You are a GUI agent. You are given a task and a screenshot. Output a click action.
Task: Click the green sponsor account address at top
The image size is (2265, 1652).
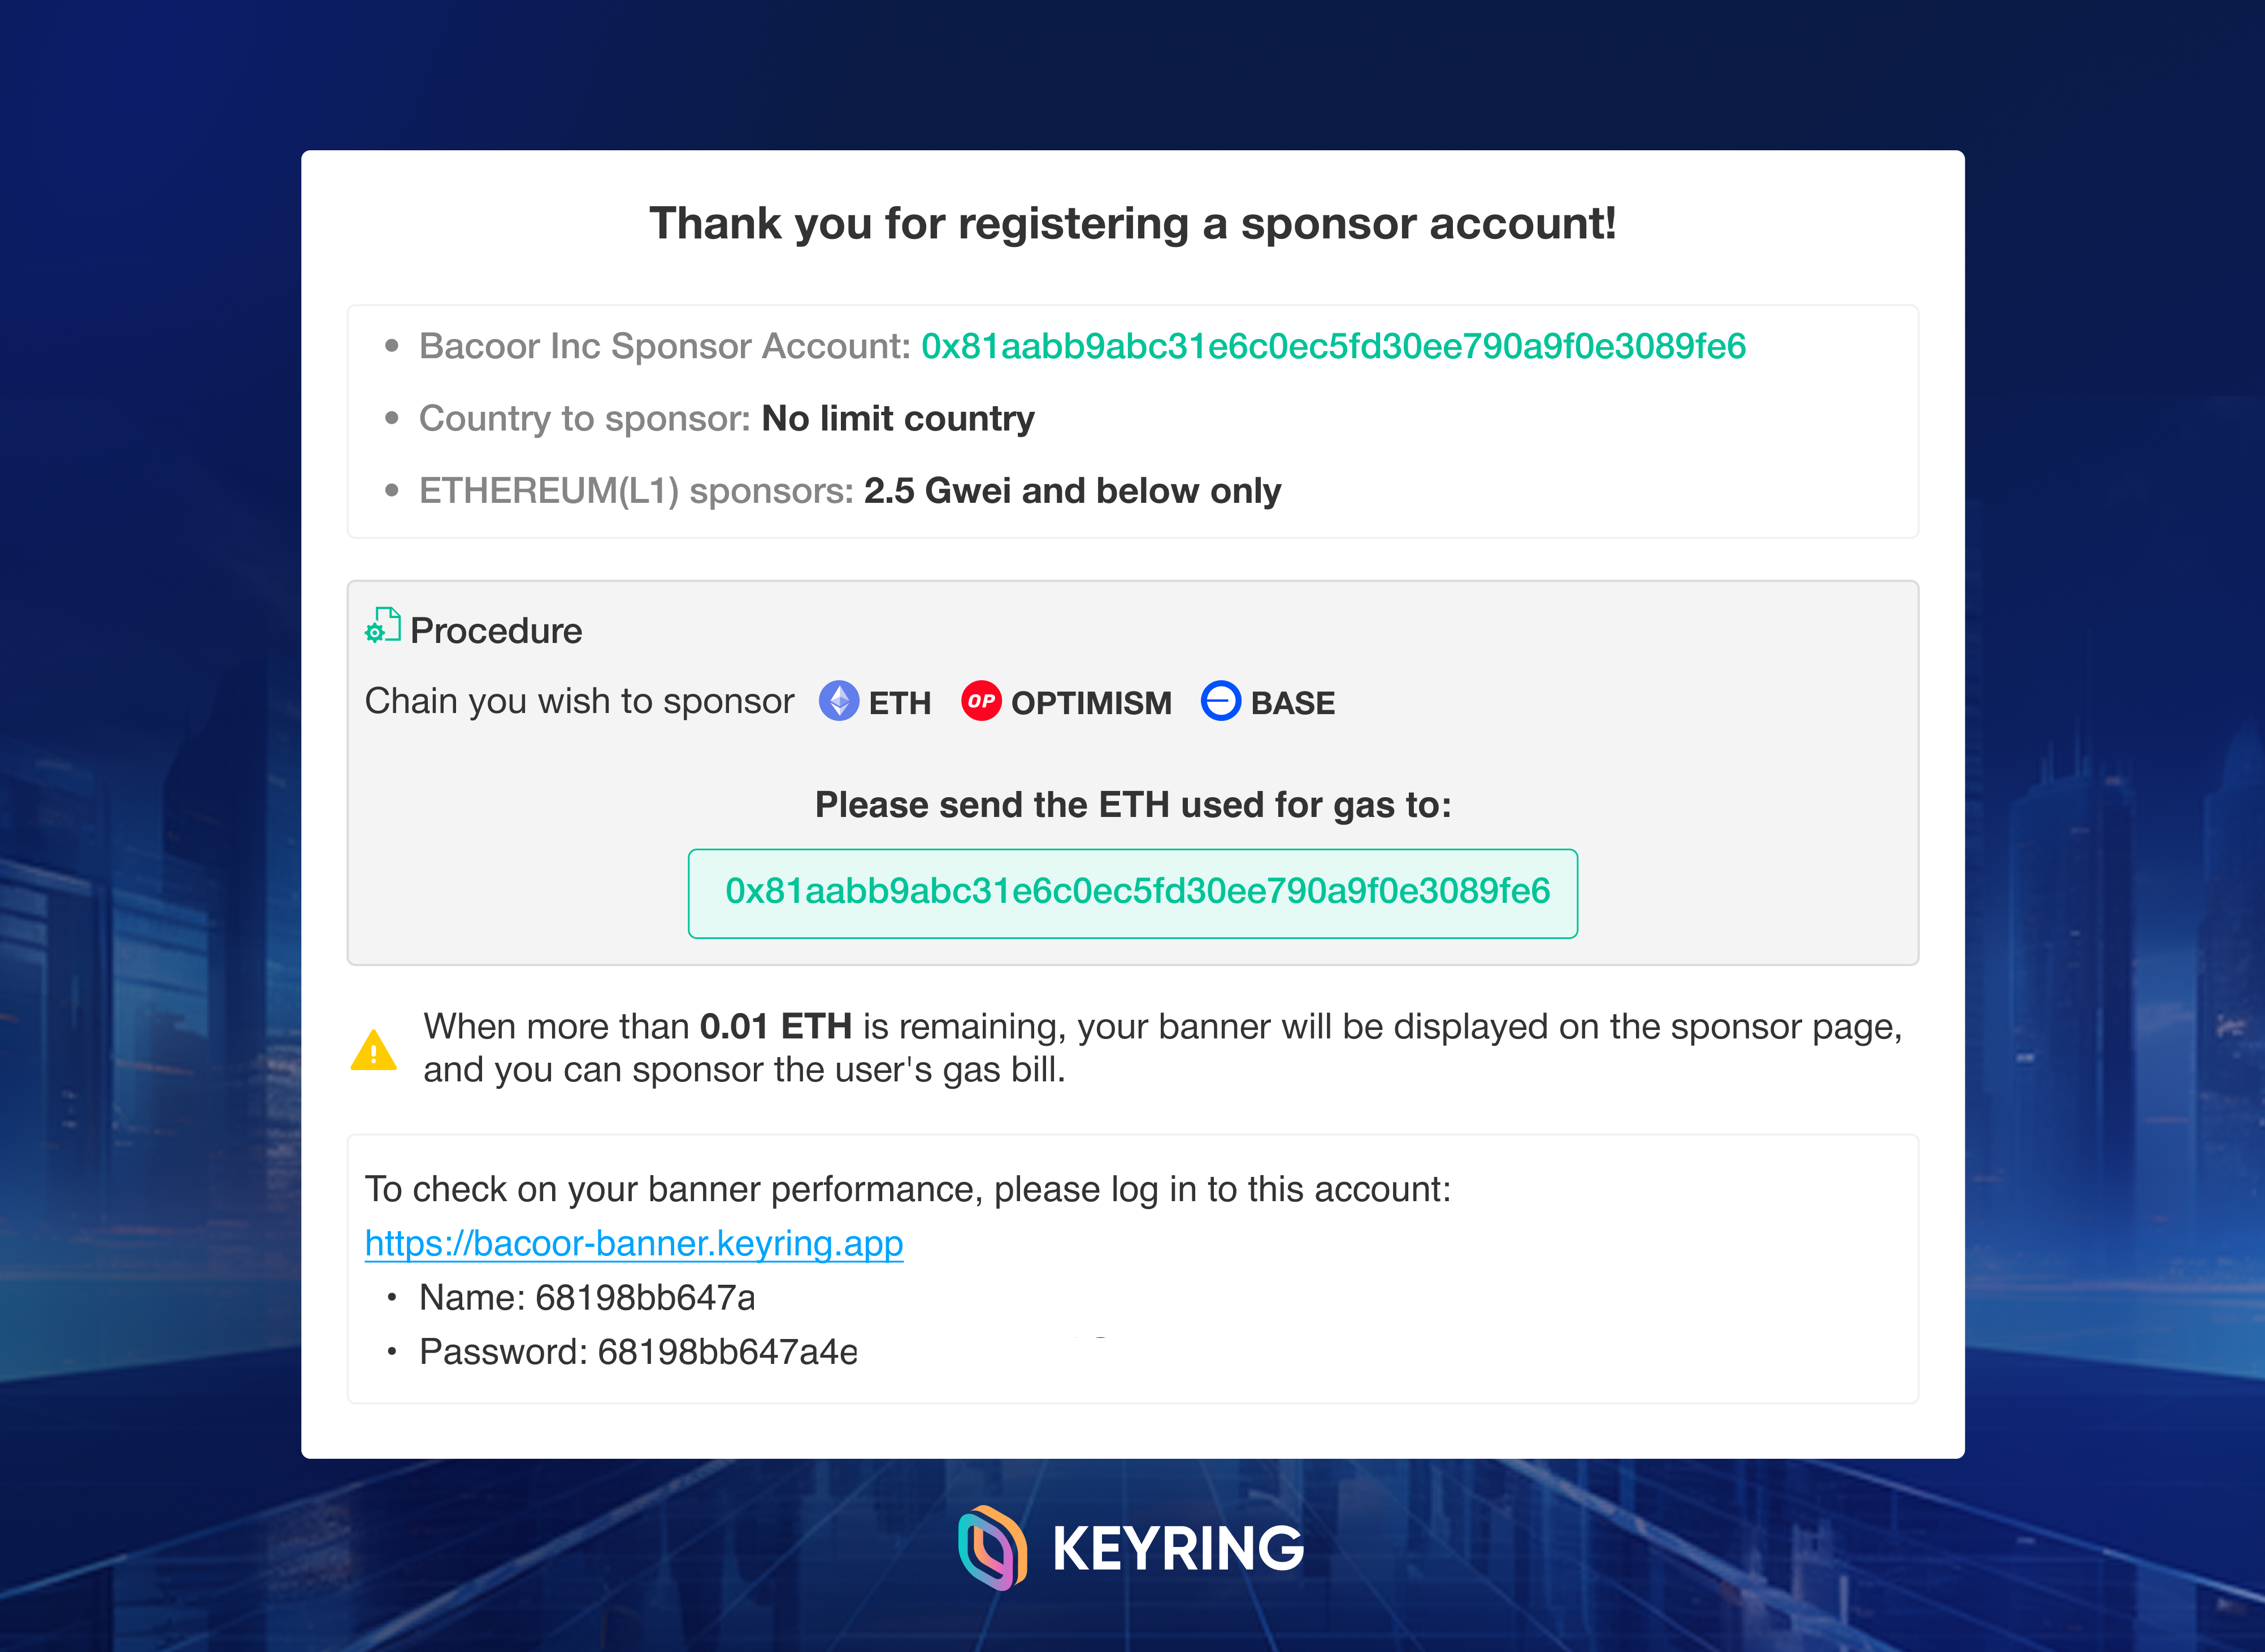click(x=1333, y=346)
